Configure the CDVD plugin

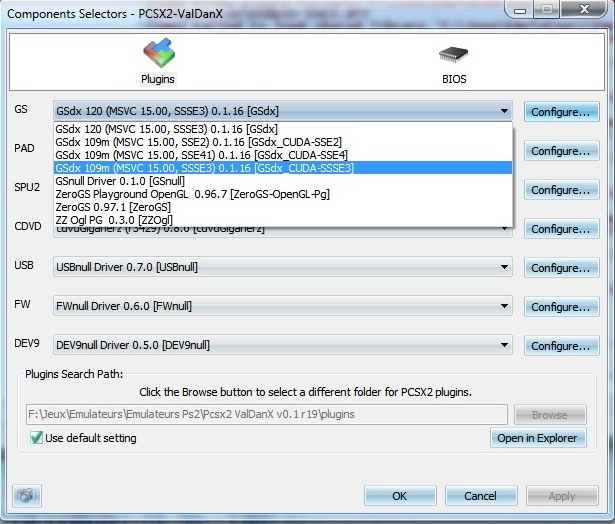tap(561, 229)
